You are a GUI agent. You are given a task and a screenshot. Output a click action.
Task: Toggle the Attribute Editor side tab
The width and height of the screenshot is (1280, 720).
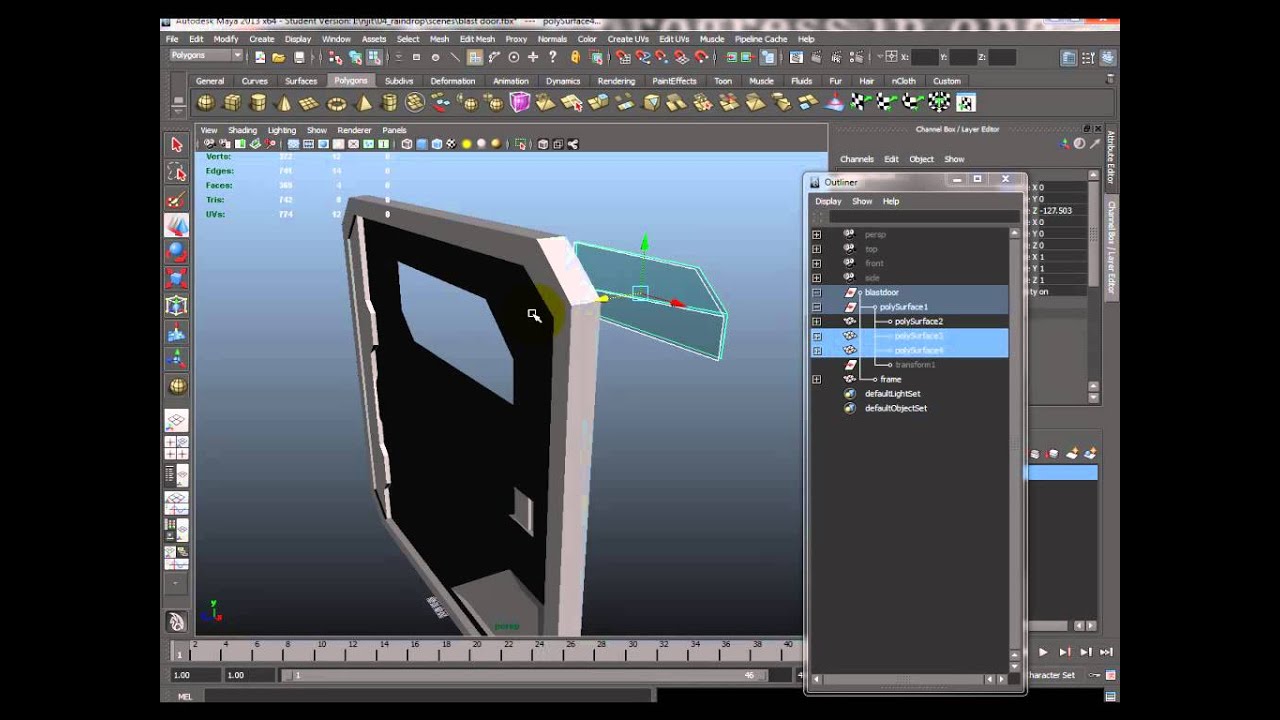click(1111, 158)
